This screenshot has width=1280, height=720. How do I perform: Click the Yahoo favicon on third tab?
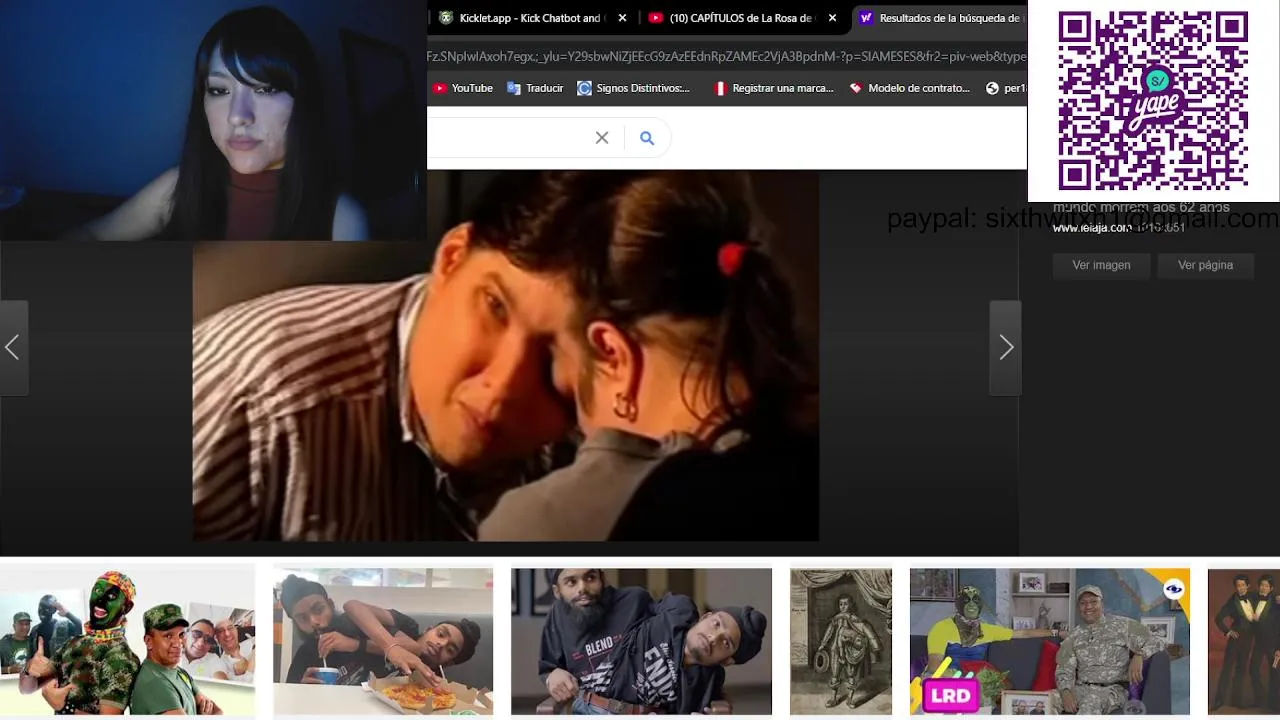866,18
